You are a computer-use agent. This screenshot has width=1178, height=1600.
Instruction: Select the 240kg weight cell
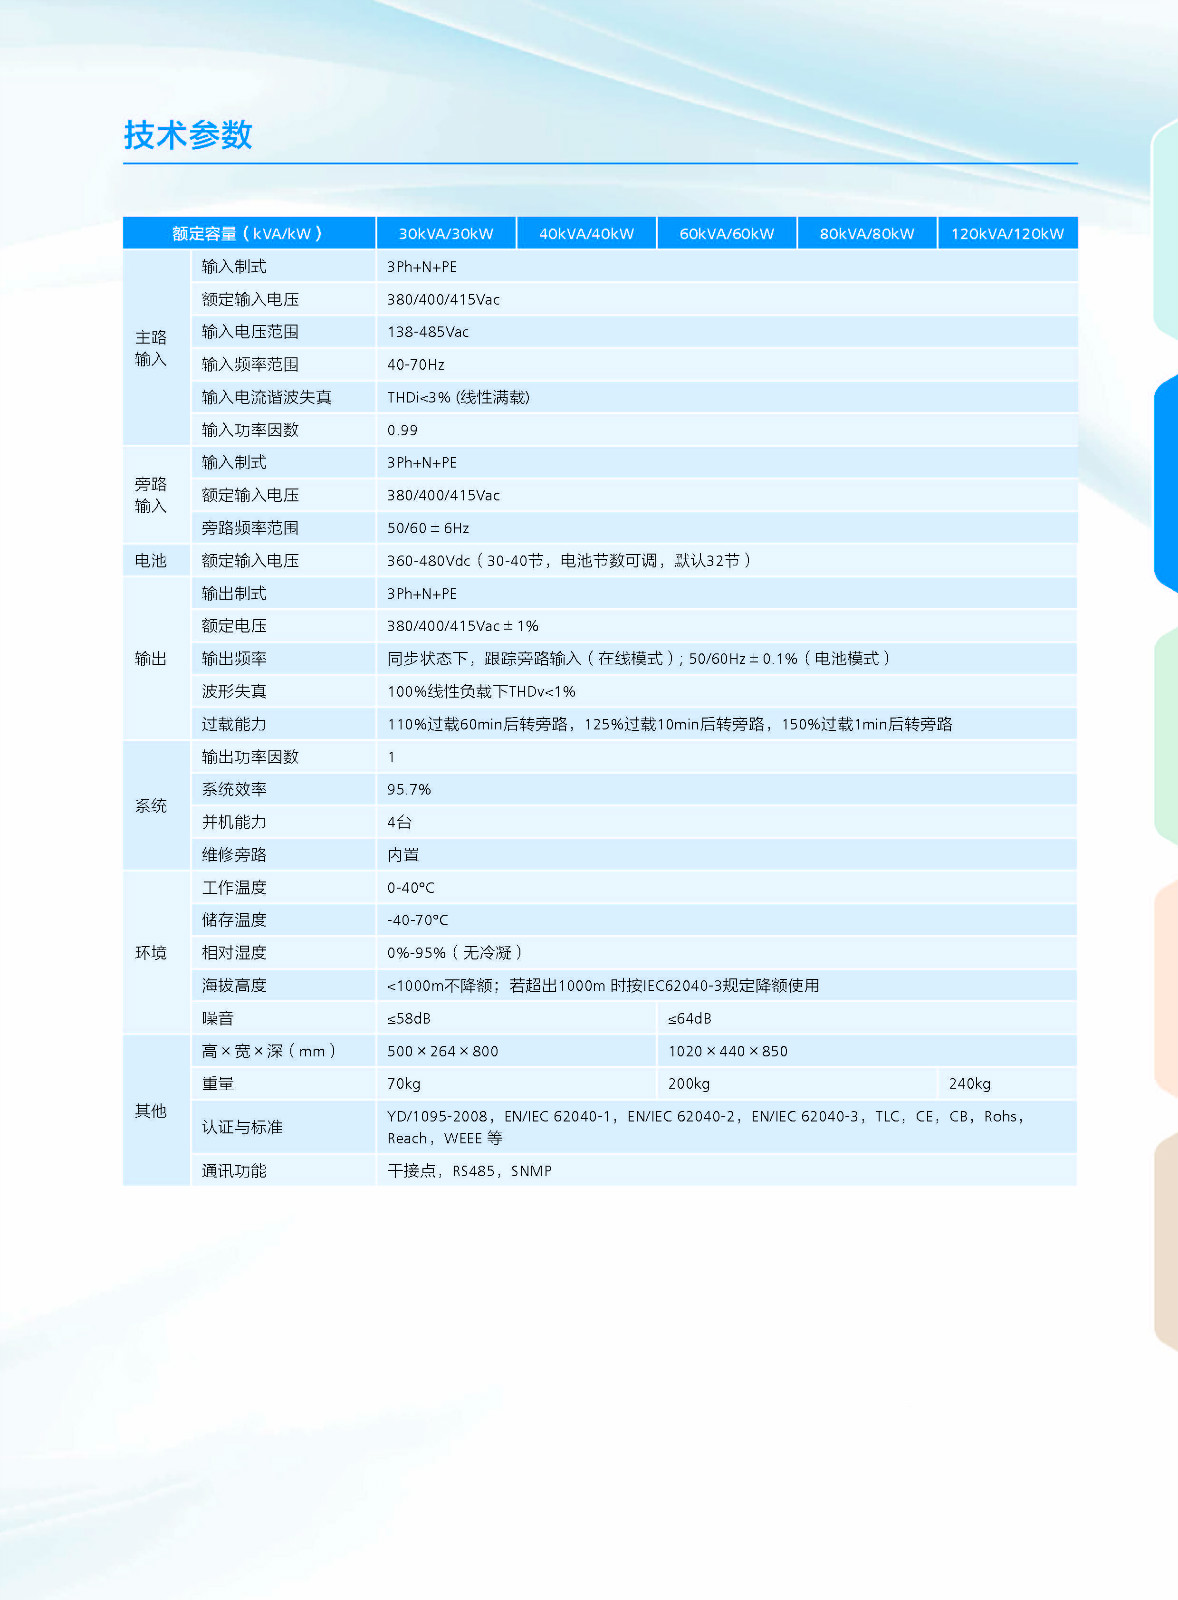point(969,1084)
